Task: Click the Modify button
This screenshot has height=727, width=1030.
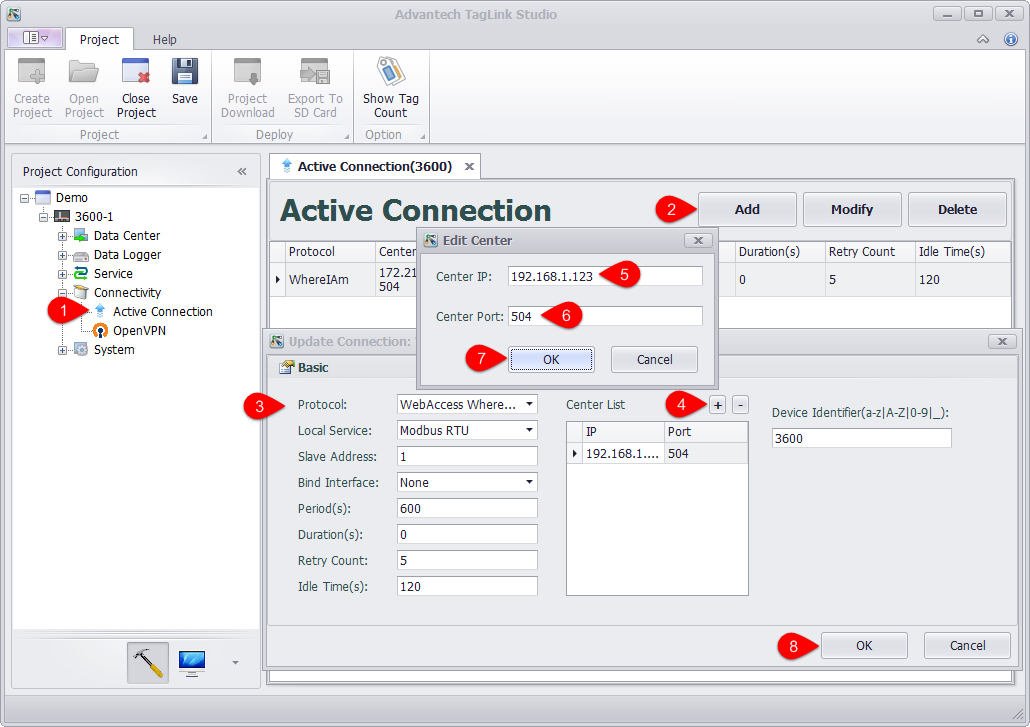Action: [852, 210]
